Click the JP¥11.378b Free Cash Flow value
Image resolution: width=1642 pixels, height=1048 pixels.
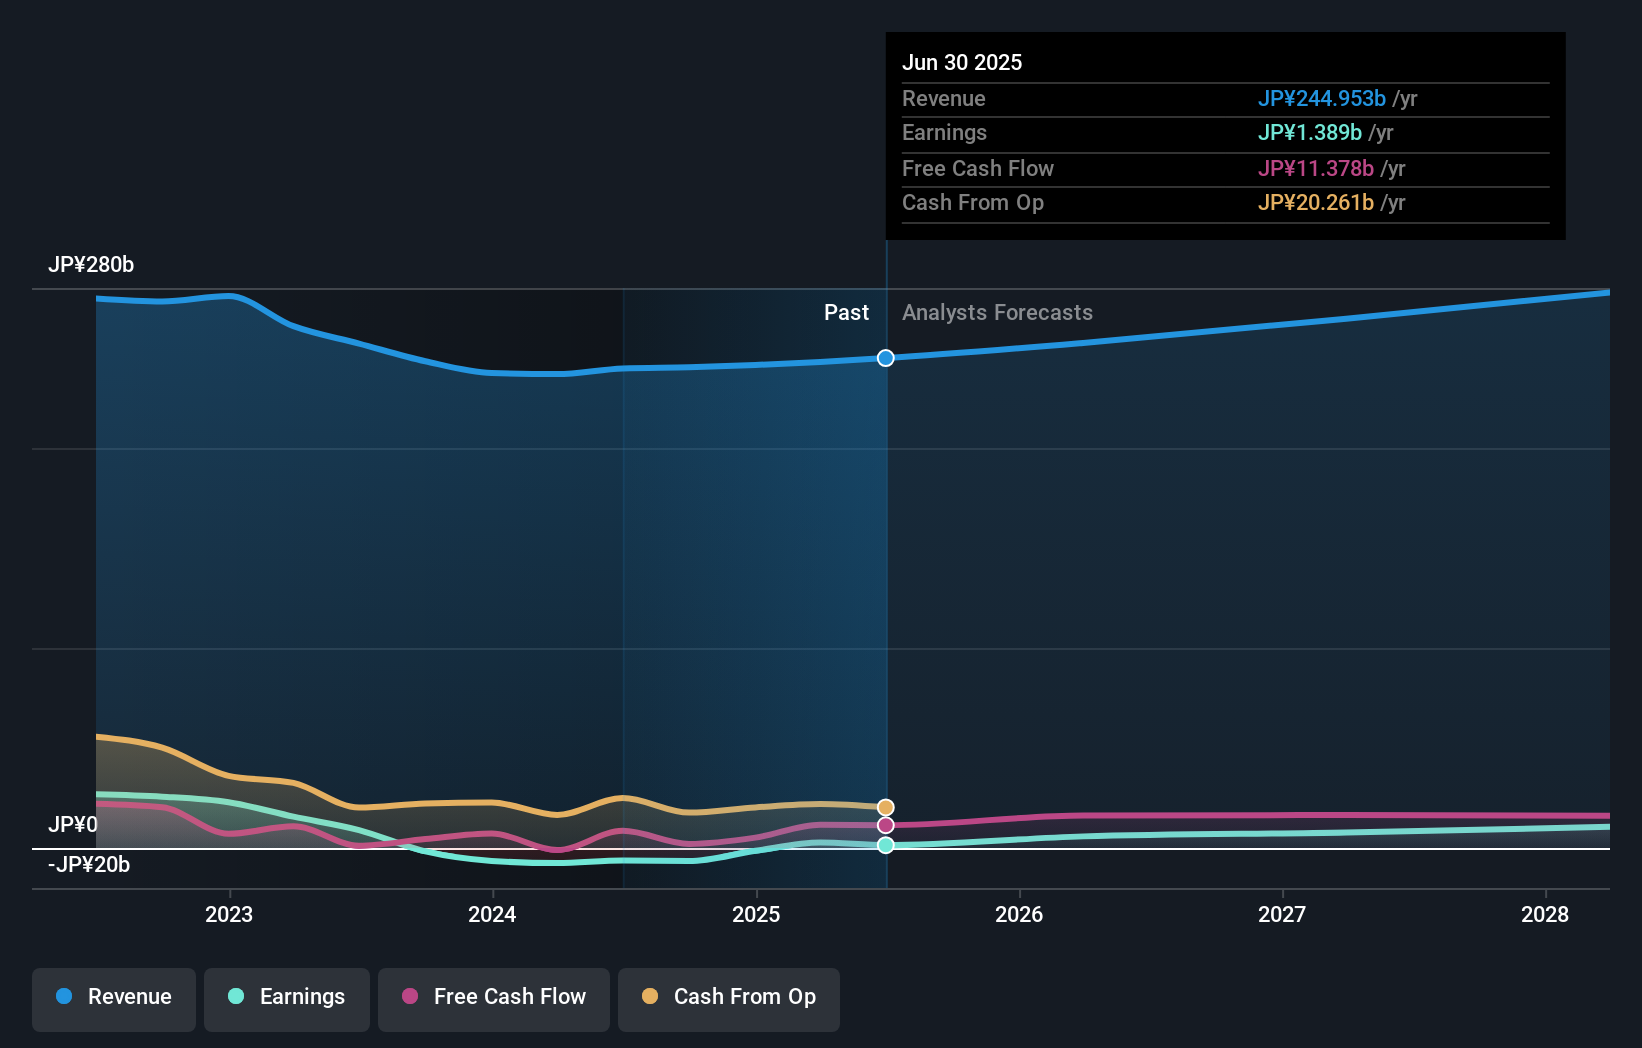pos(1316,169)
